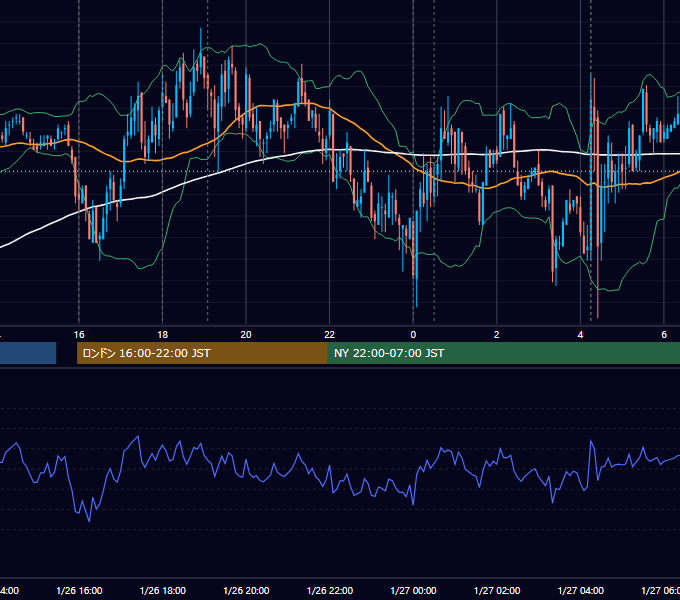The width and height of the screenshot is (680, 600).
Task: Click the 1/27 04:00 date label
Action: point(581,591)
